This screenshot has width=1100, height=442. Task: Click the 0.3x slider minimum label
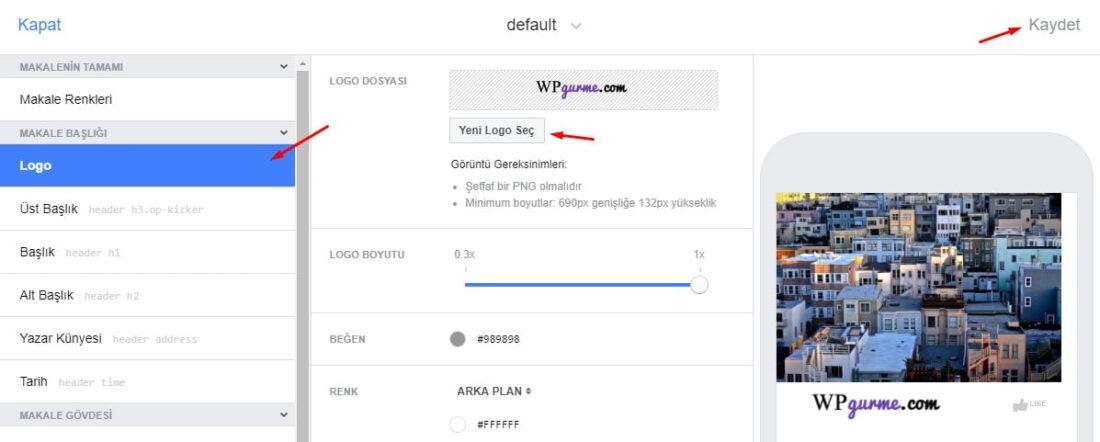pyautogui.click(x=464, y=254)
